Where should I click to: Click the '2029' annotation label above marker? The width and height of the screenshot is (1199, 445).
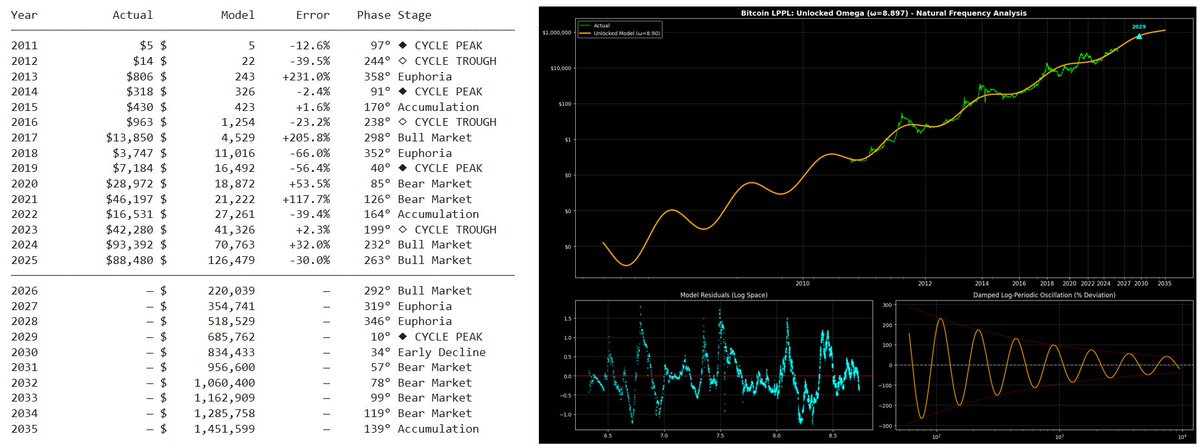coord(1139,27)
